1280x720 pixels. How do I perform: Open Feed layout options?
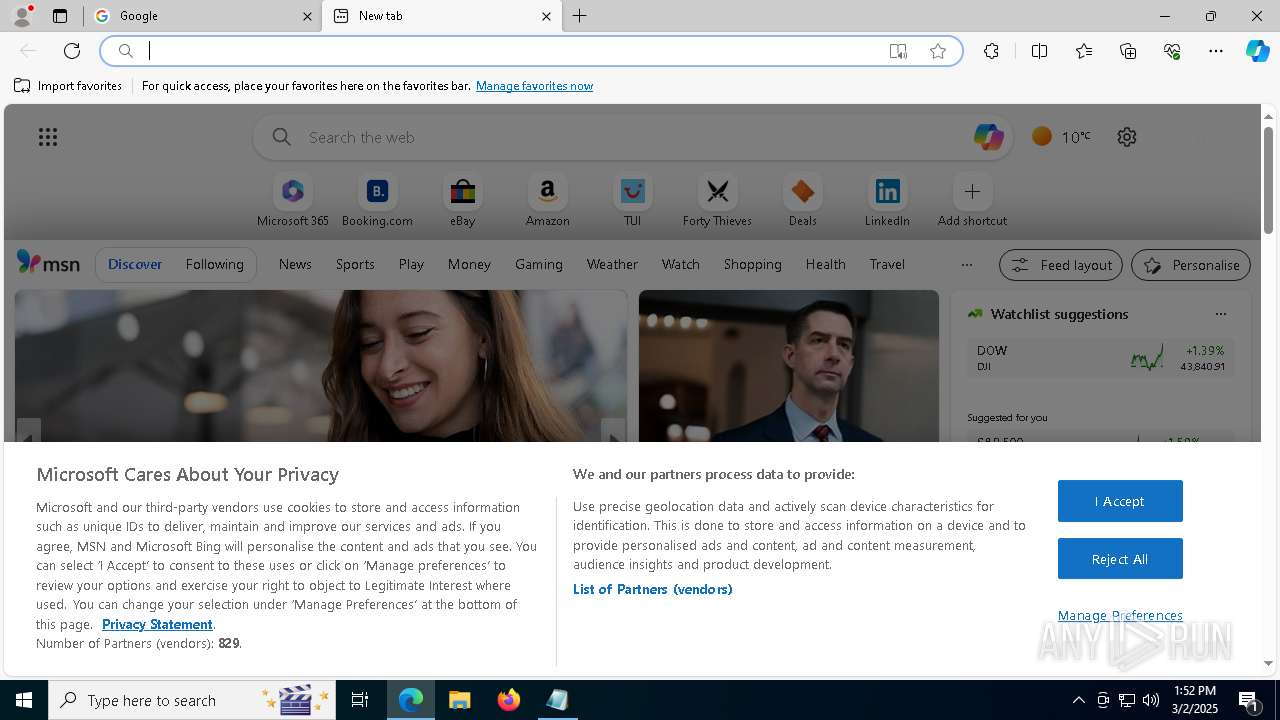click(1061, 265)
